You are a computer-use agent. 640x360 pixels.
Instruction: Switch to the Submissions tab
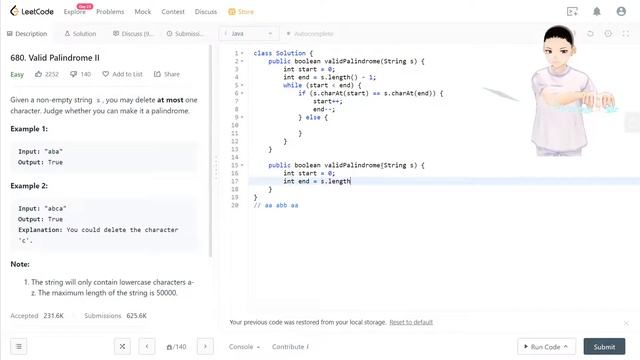(x=185, y=33)
